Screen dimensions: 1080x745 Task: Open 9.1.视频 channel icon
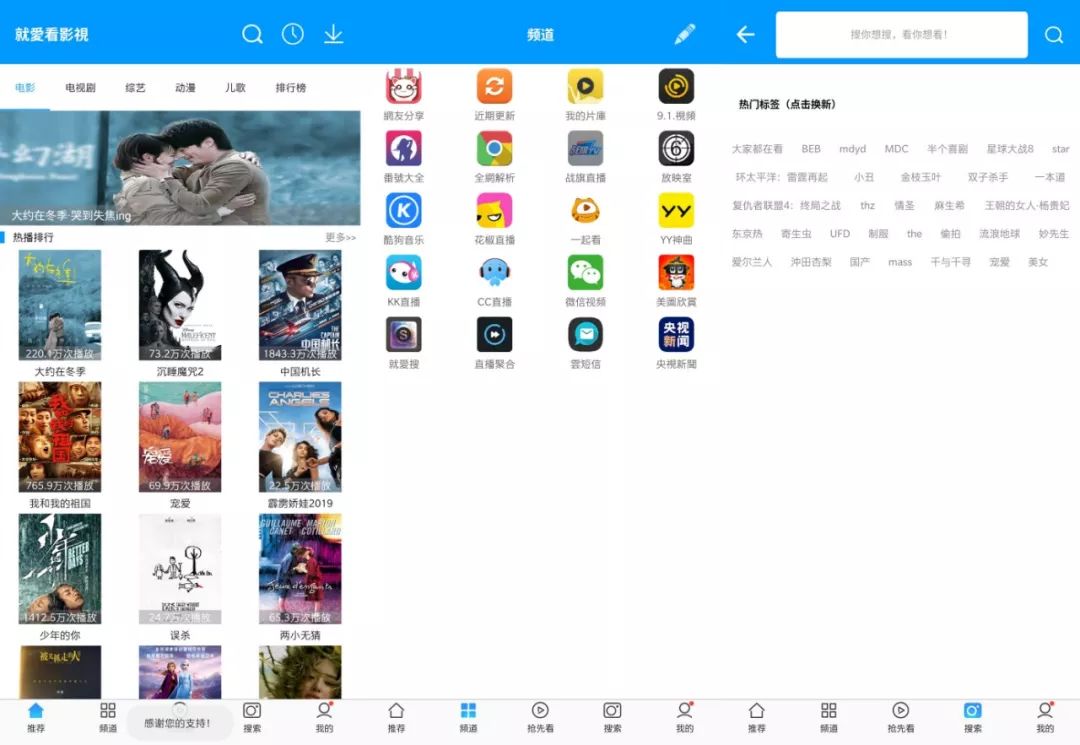pyautogui.click(x=676, y=86)
